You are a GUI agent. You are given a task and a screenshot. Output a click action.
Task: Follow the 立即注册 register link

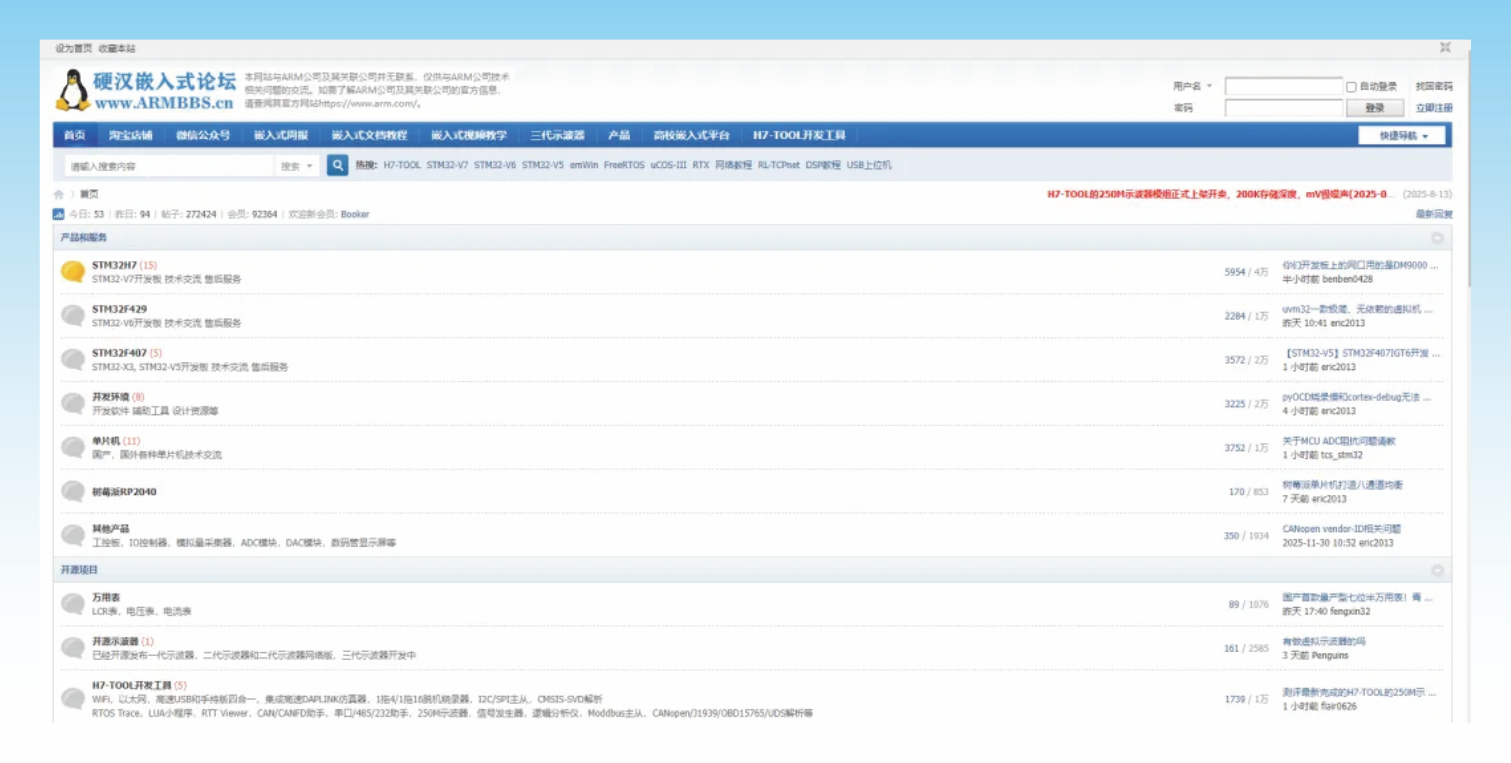(1434, 108)
